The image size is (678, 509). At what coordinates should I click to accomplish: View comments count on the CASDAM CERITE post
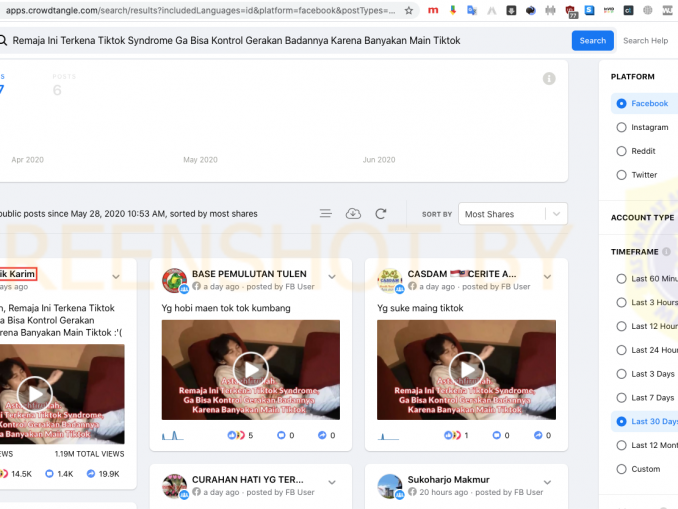coord(501,435)
